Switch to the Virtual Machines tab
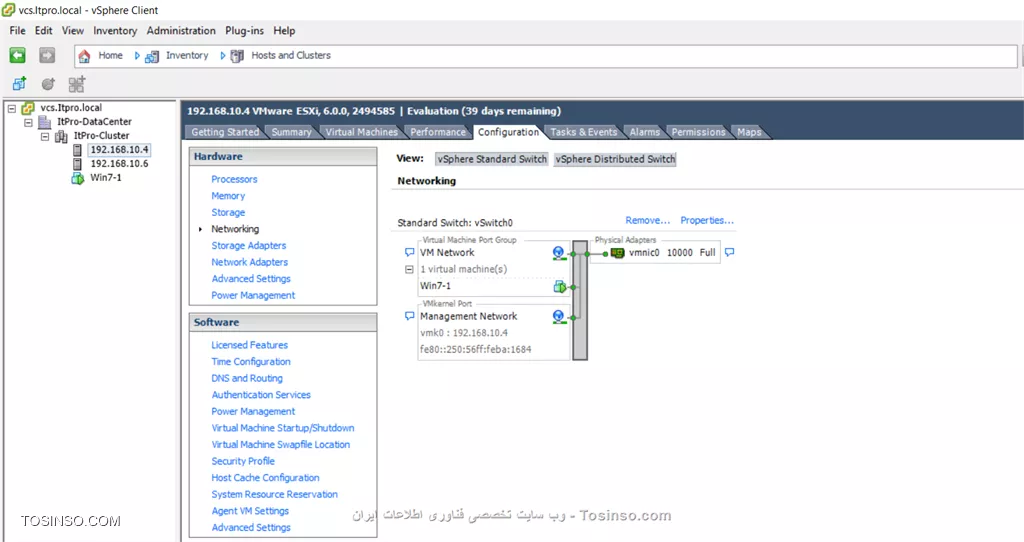This screenshot has width=1024, height=542. [x=361, y=132]
